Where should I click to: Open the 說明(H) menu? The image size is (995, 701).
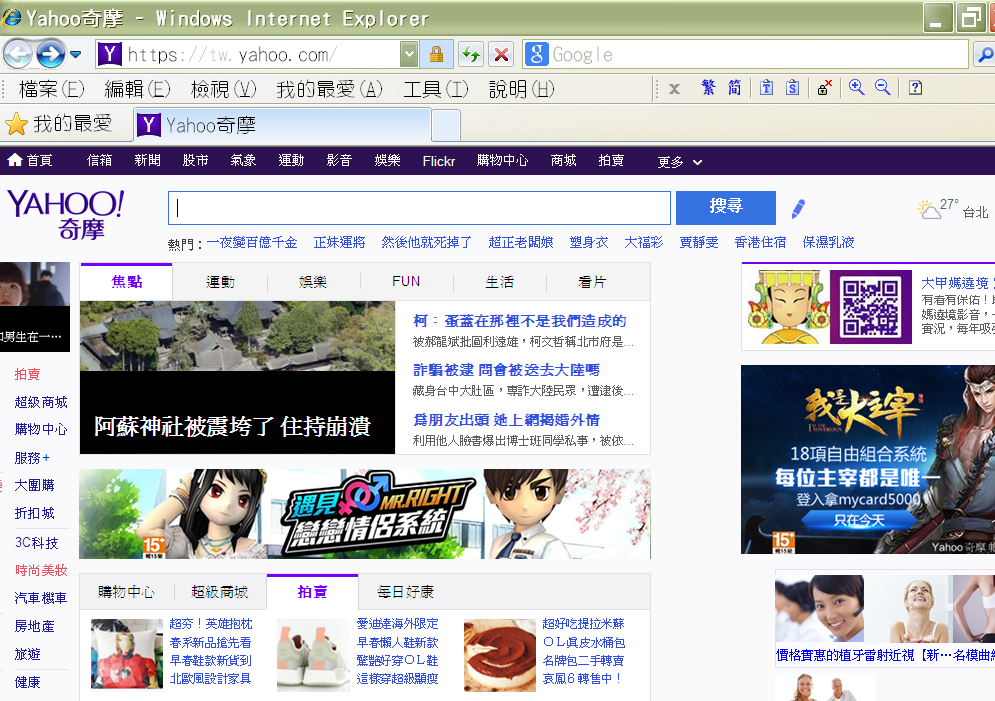click(x=522, y=89)
